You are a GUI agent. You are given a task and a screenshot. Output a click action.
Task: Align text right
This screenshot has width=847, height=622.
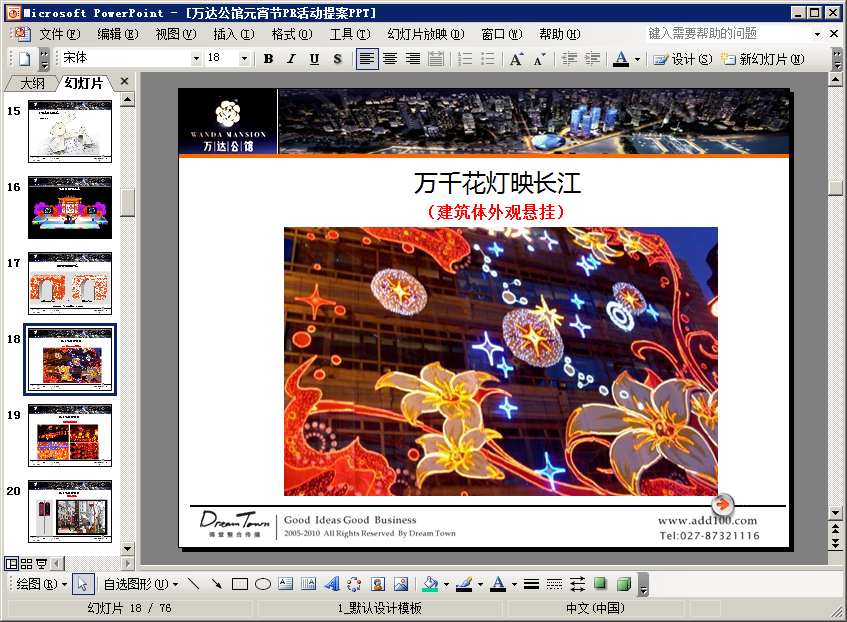pos(413,59)
